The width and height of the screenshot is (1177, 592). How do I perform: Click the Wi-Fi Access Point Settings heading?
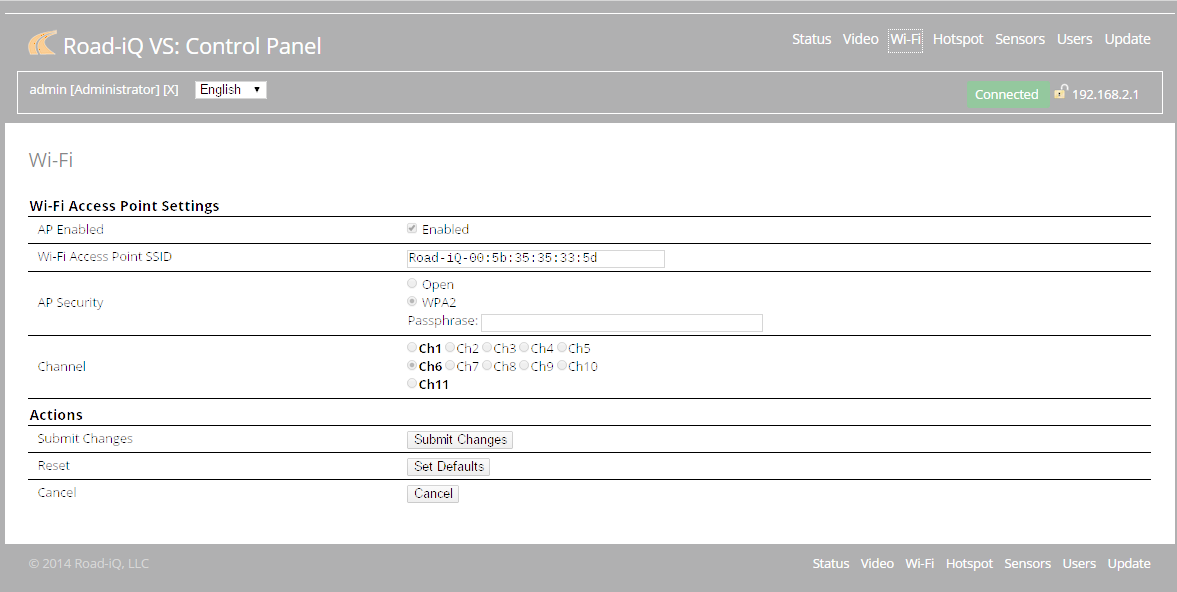(124, 206)
